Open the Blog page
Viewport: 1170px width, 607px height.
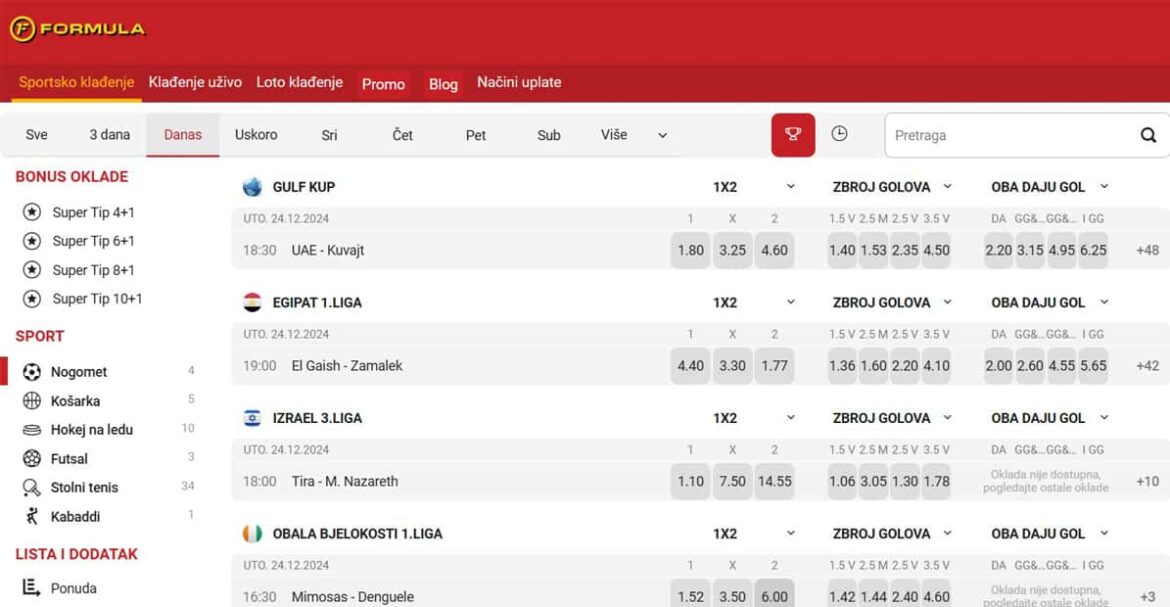[443, 85]
